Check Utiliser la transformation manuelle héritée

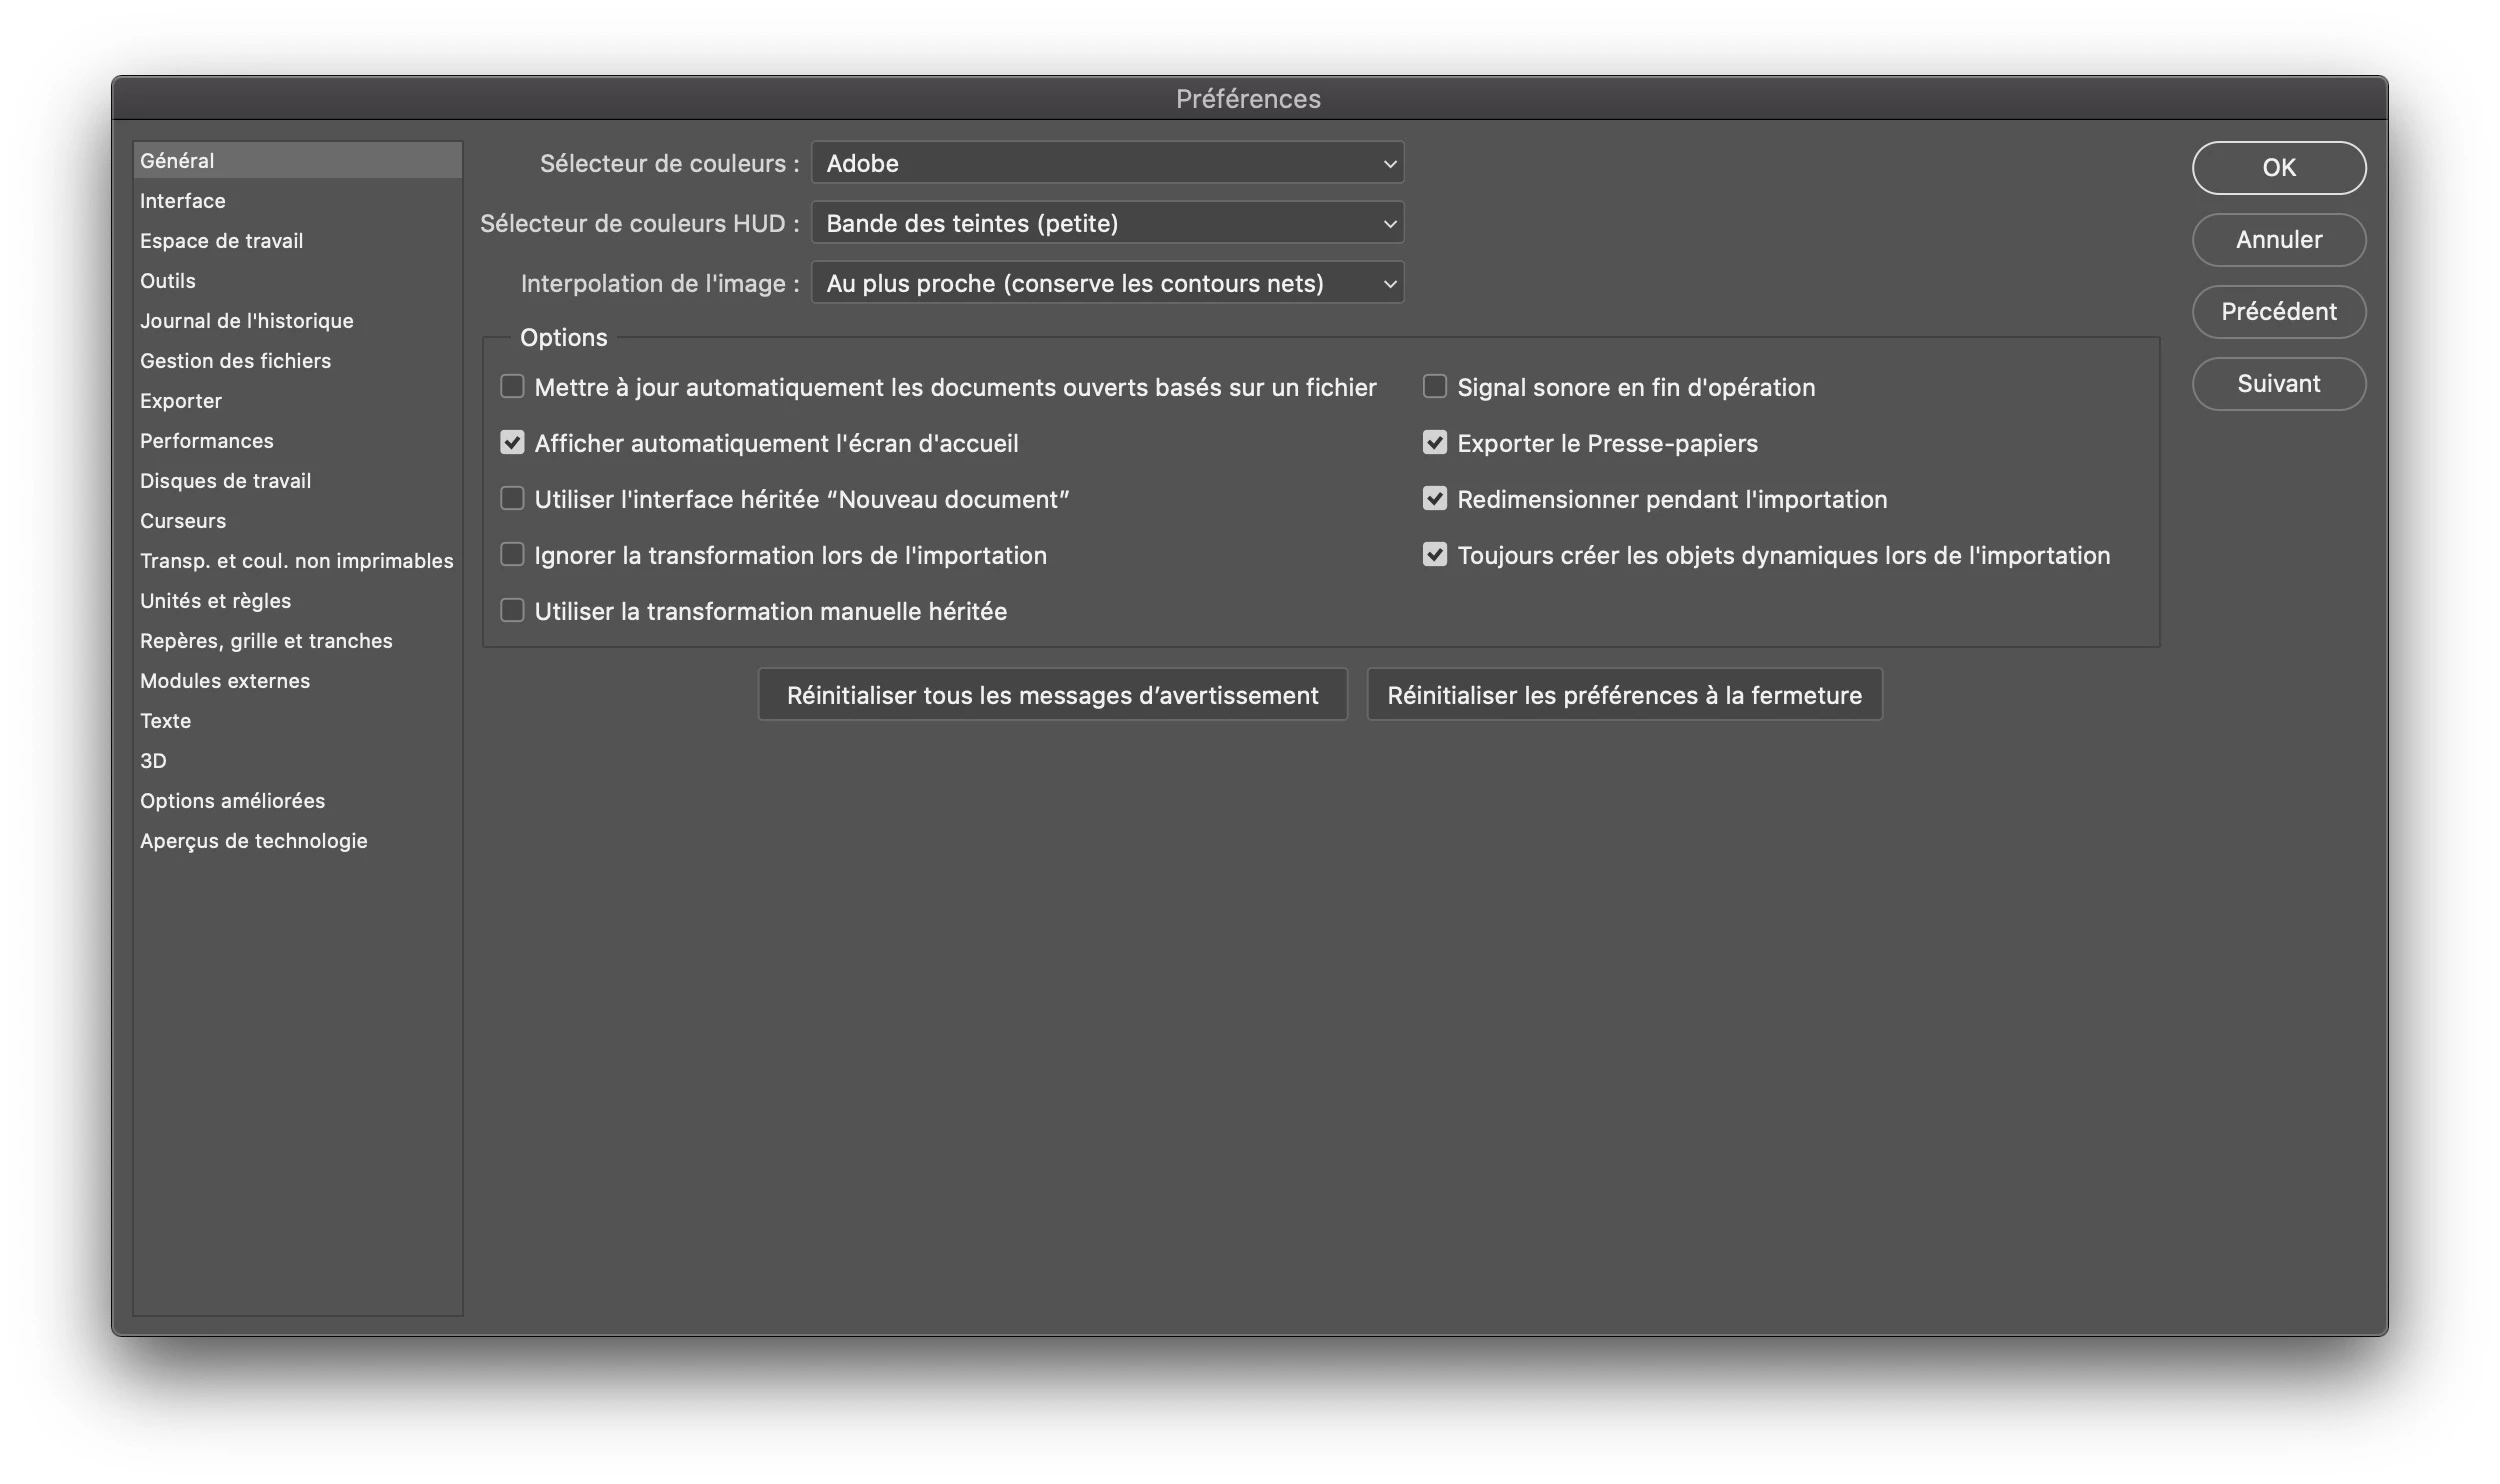512,611
